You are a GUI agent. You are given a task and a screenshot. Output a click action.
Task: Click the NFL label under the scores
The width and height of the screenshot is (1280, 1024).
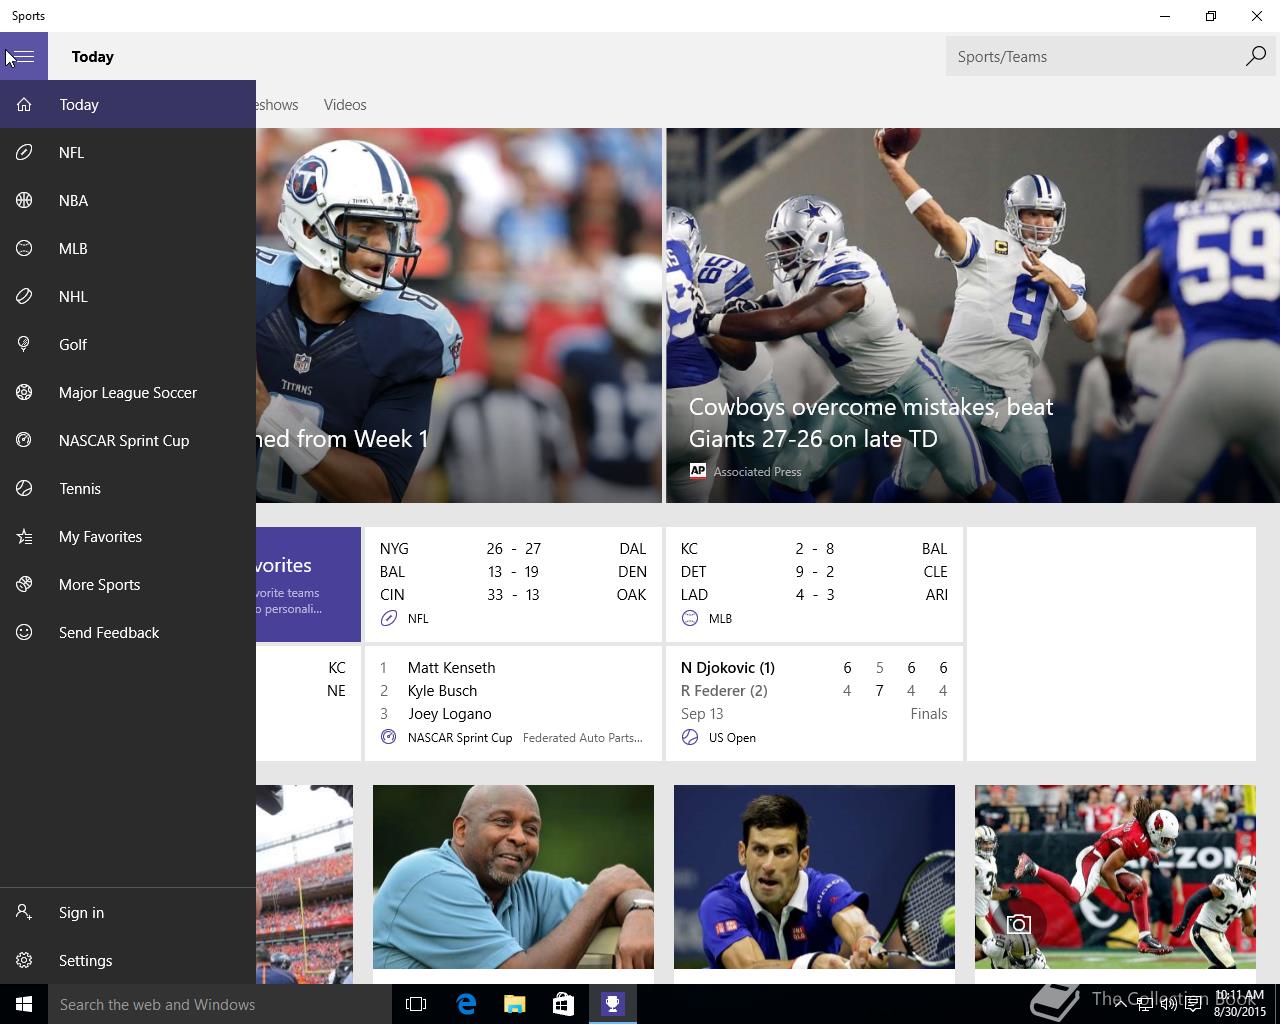coord(418,619)
